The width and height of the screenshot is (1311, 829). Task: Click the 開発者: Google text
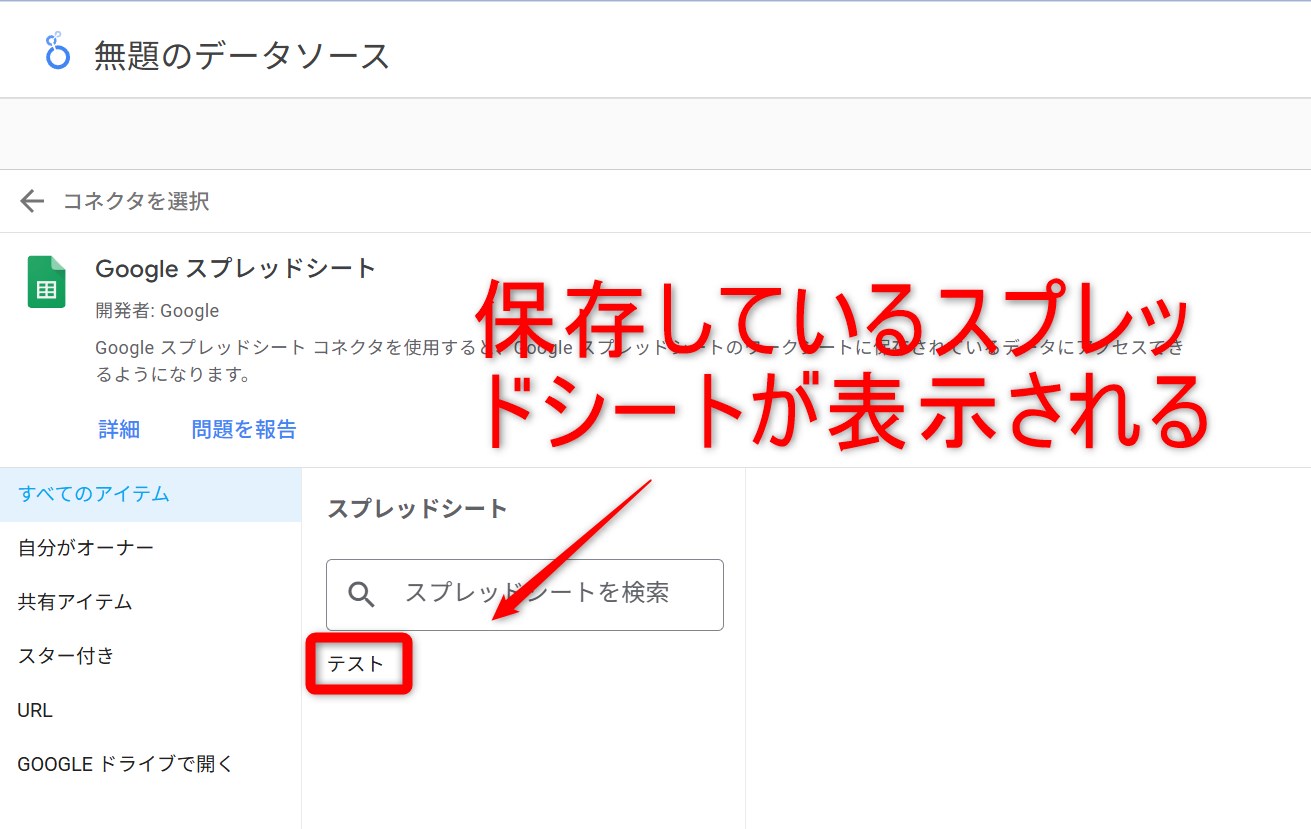click(x=157, y=311)
